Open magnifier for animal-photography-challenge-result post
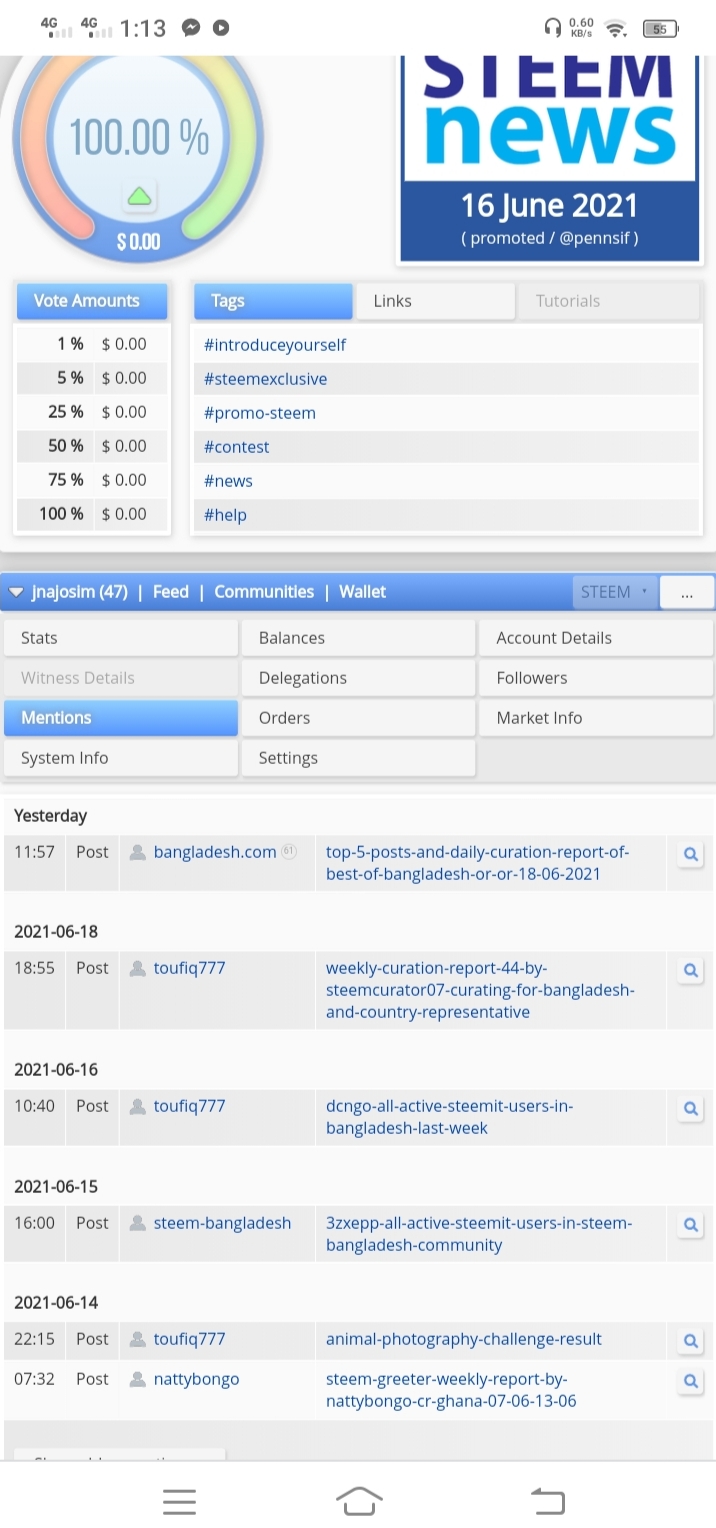Screen dimensions: 716x1528 (x=690, y=1341)
